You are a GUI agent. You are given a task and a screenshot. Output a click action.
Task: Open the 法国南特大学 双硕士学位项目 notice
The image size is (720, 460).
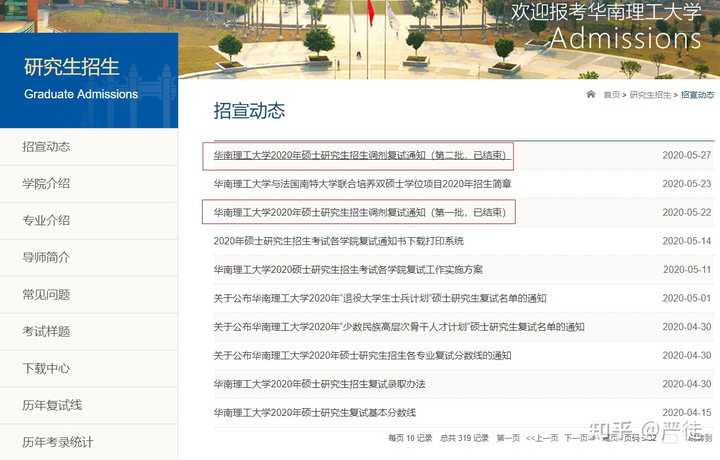[362, 184]
